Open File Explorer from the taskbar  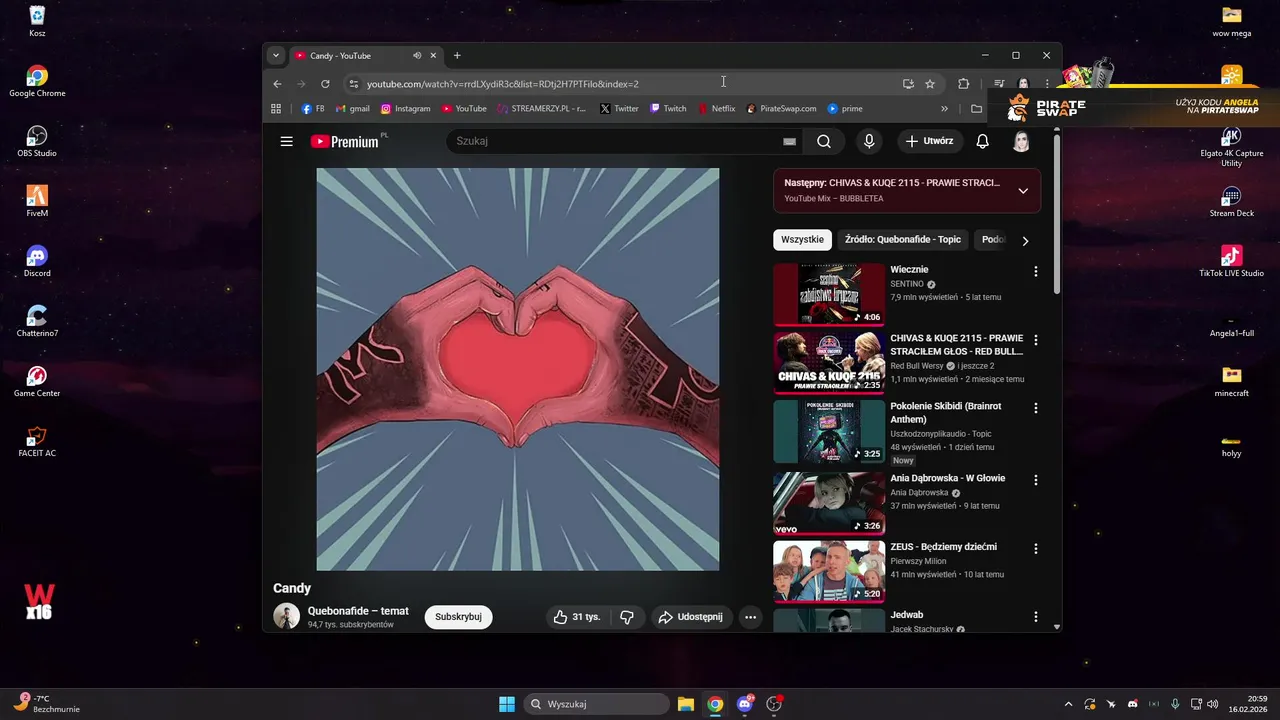pos(686,704)
